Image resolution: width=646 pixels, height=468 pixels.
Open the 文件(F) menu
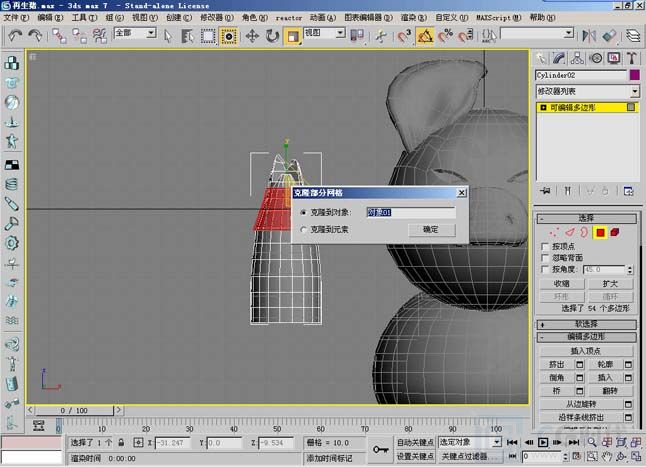pyautogui.click(x=16, y=18)
